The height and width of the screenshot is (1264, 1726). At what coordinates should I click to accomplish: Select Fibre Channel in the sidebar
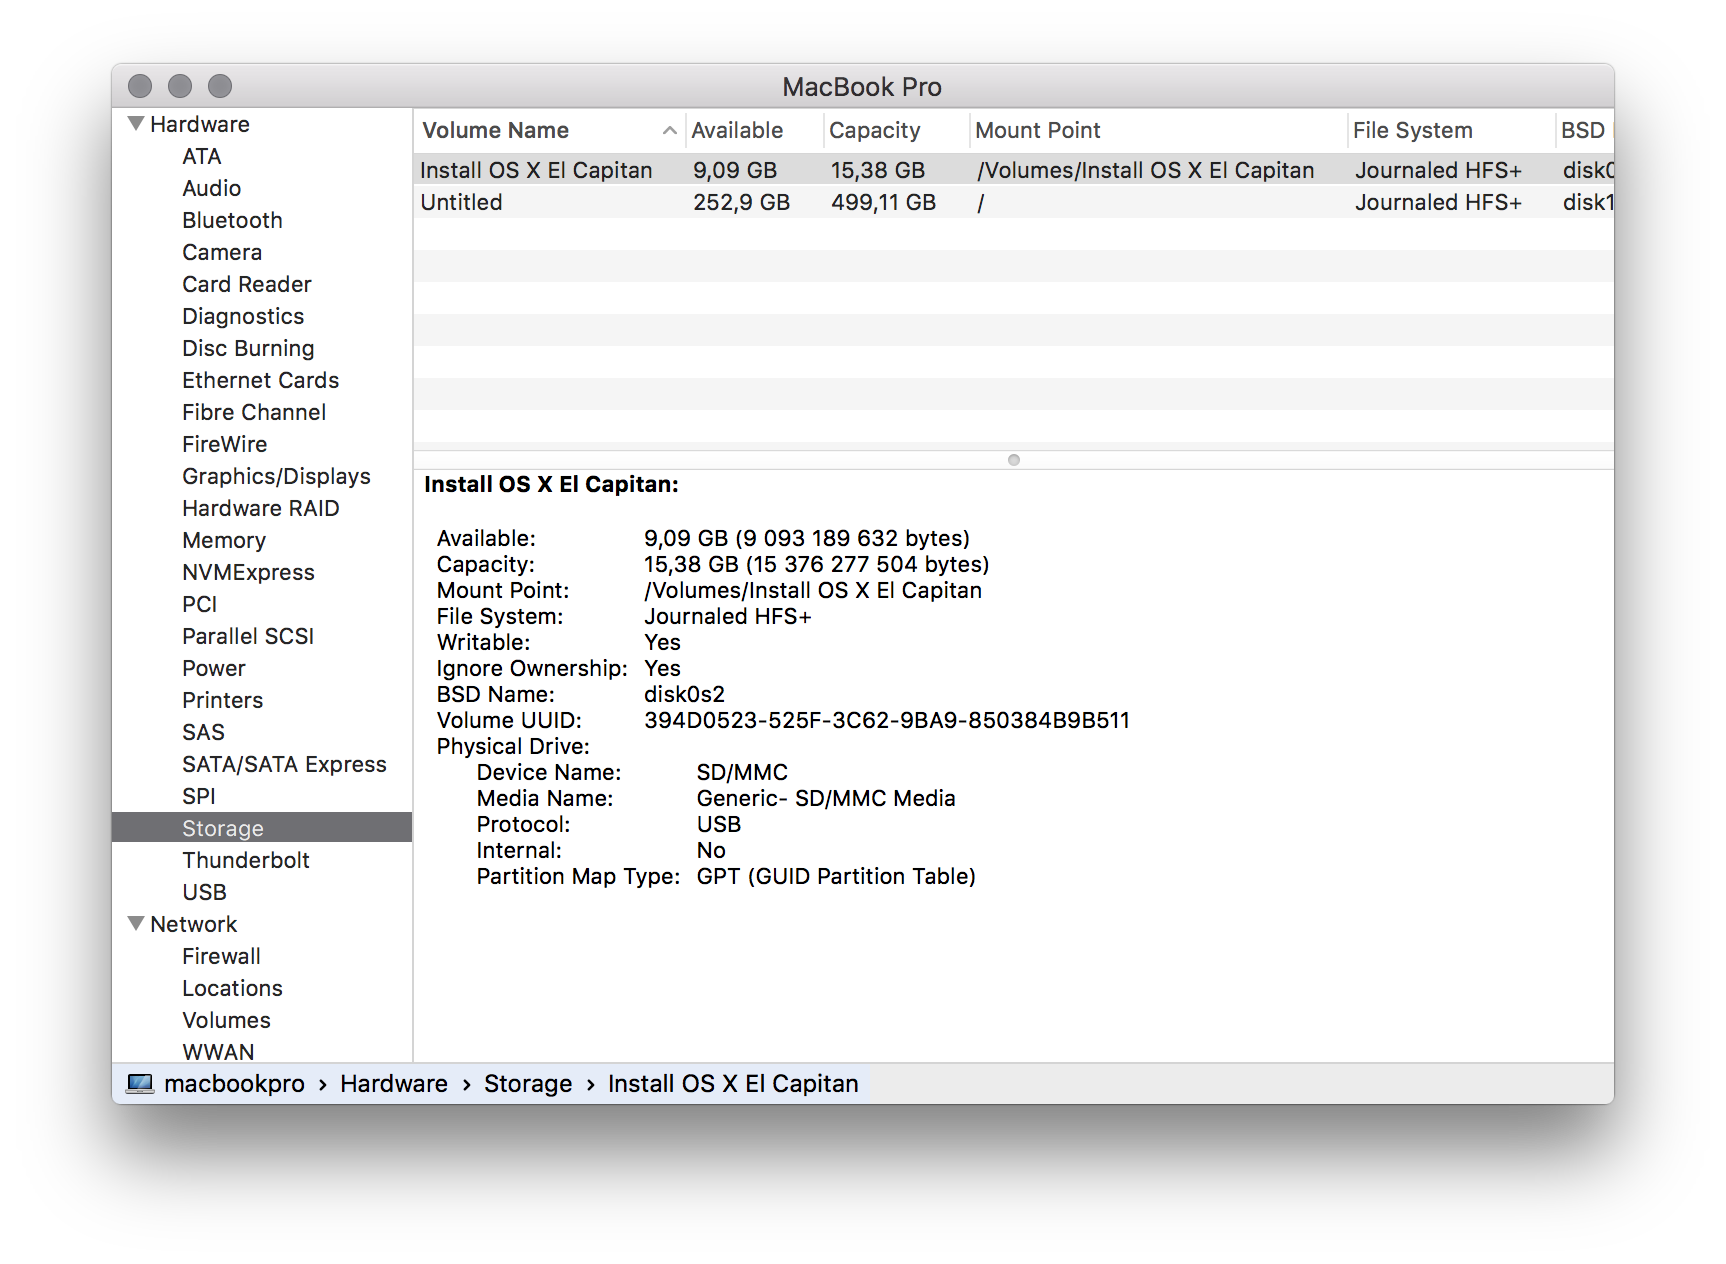coord(254,412)
